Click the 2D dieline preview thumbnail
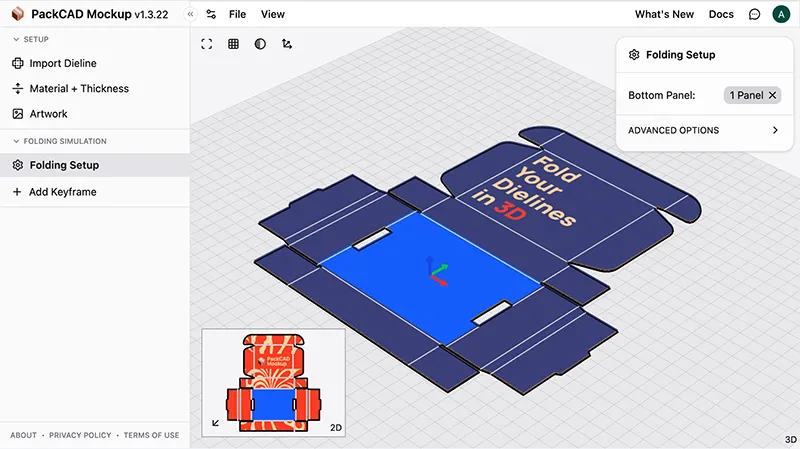This screenshot has width=800, height=449. click(273, 383)
